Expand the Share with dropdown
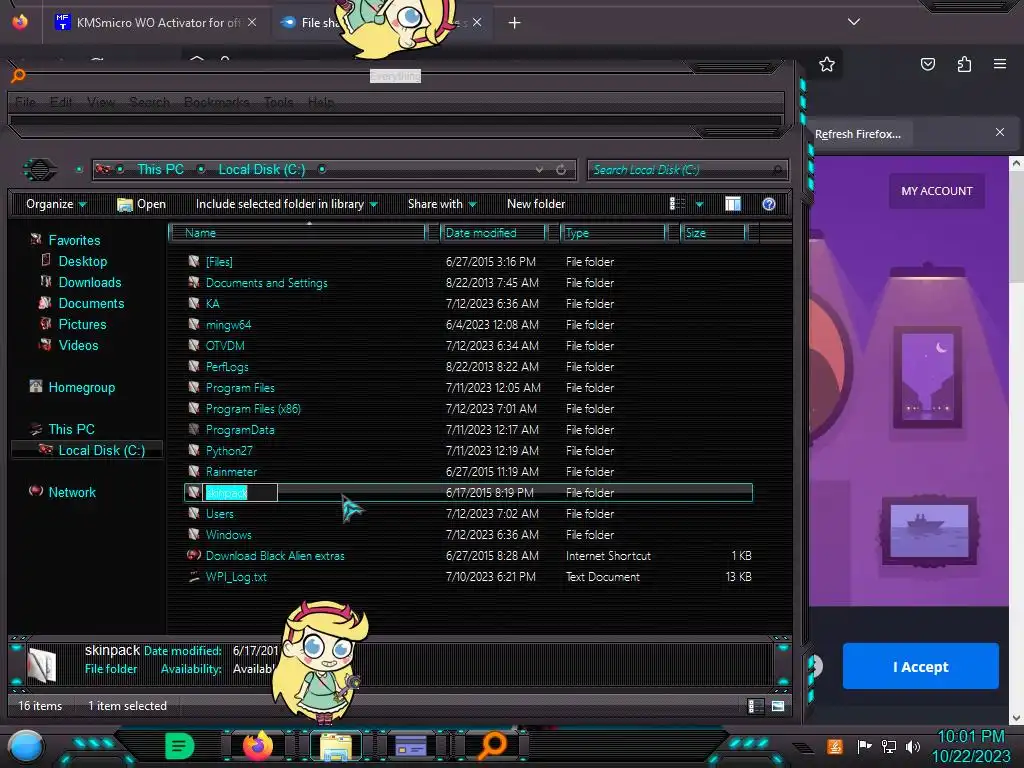This screenshot has width=1024, height=768. [x=442, y=204]
